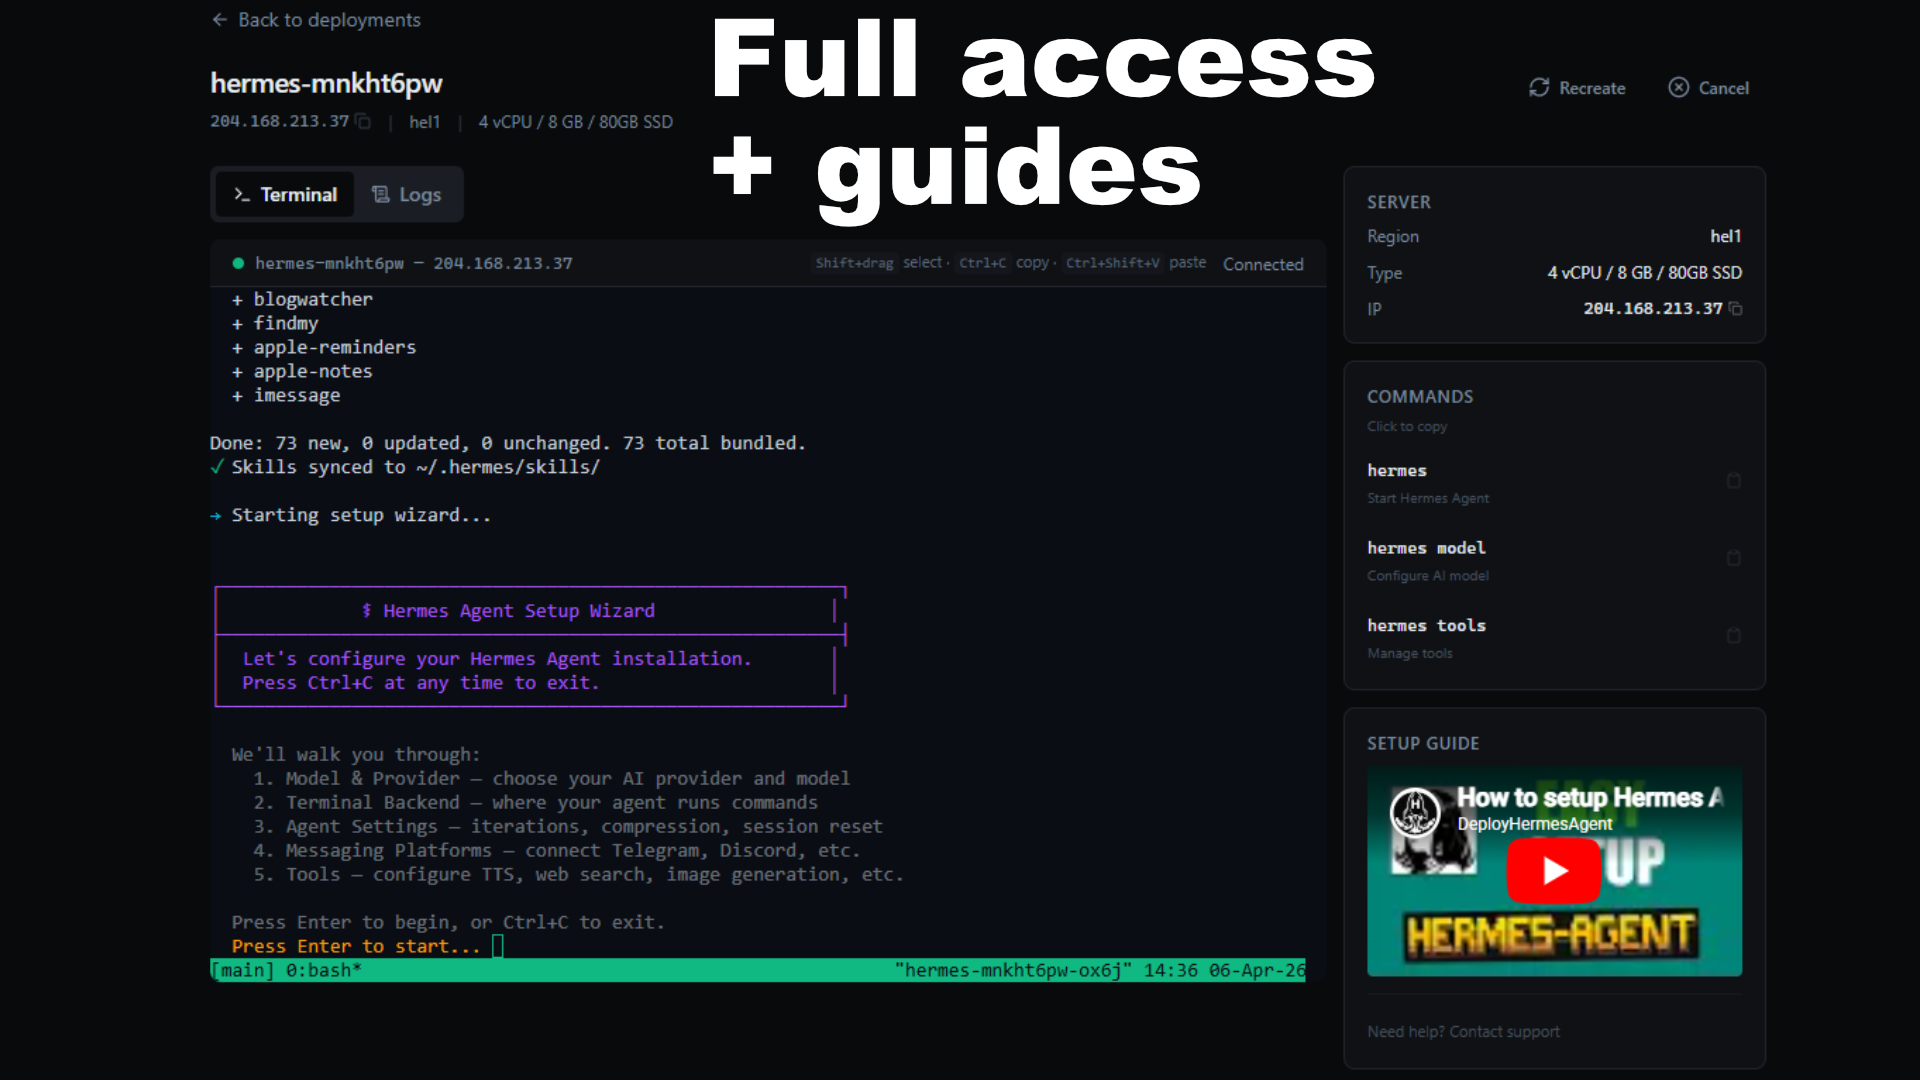The width and height of the screenshot is (1920, 1080).
Task: Copy the IP address using the header copy icon
Action: tap(362, 121)
